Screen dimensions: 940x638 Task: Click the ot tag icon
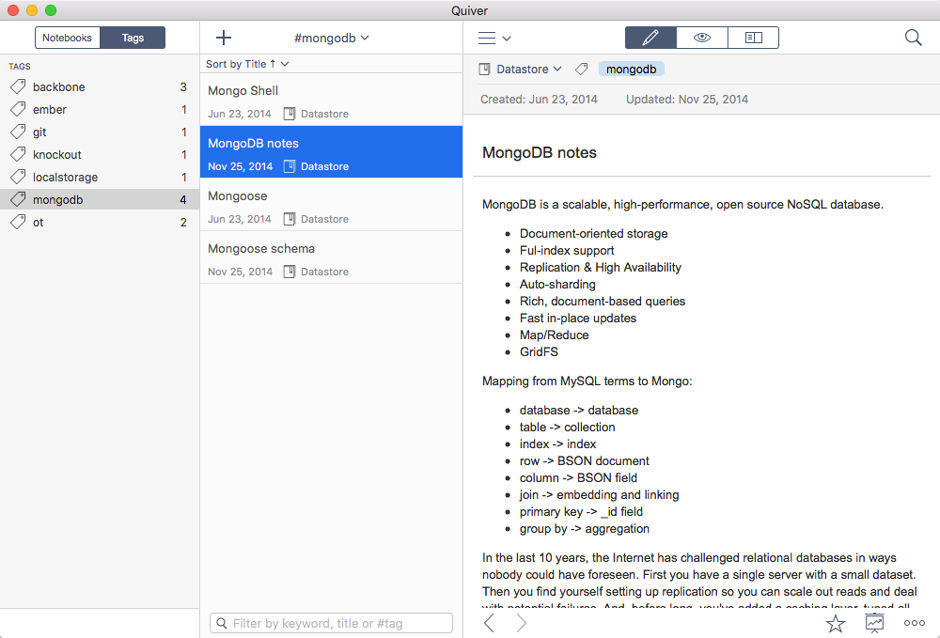click(x=18, y=222)
